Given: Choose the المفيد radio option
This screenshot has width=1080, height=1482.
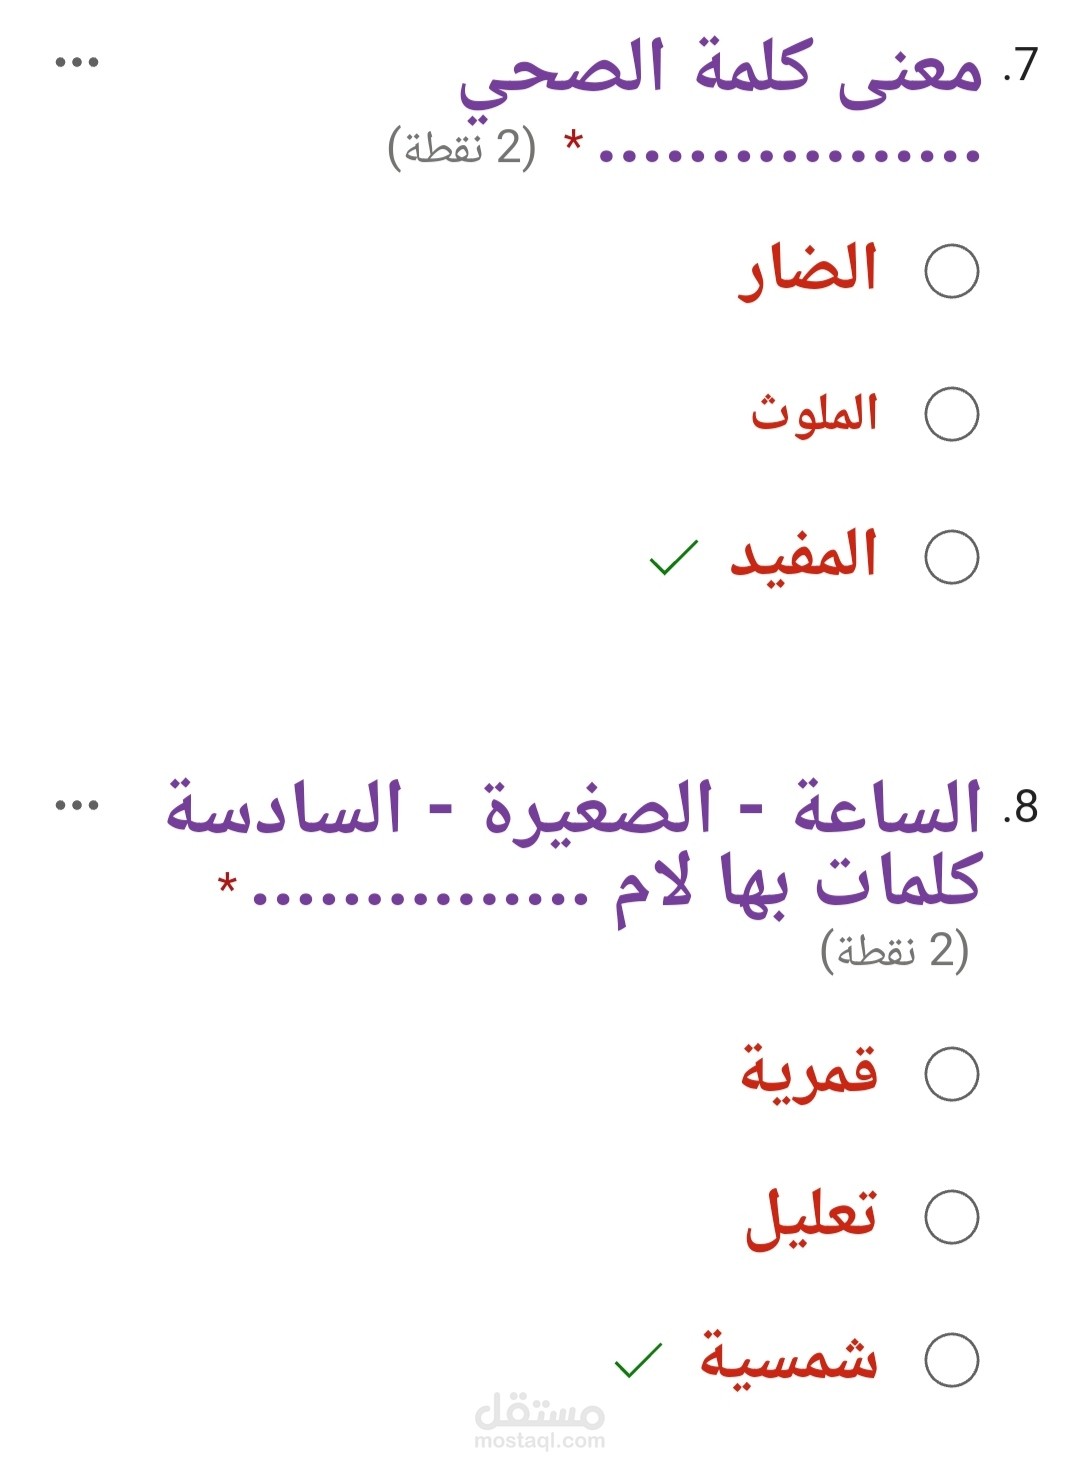Looking at the screenshot, I should tap(951, 557).
